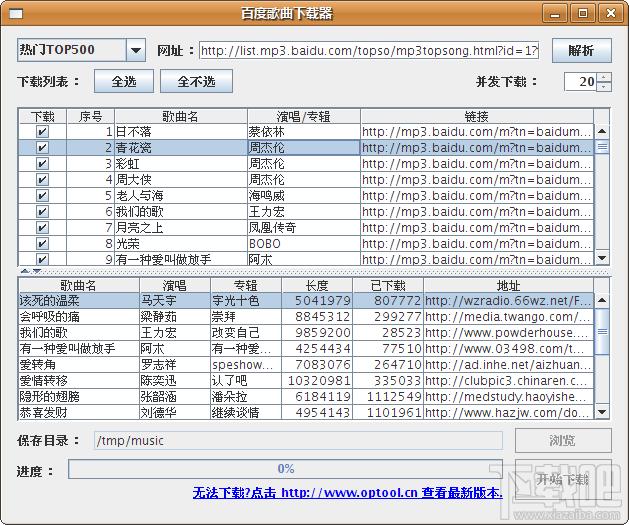Click the 开始下载 start download button
Image resolution: width=629 pixels, height=525 pixels.
(563, 479)
